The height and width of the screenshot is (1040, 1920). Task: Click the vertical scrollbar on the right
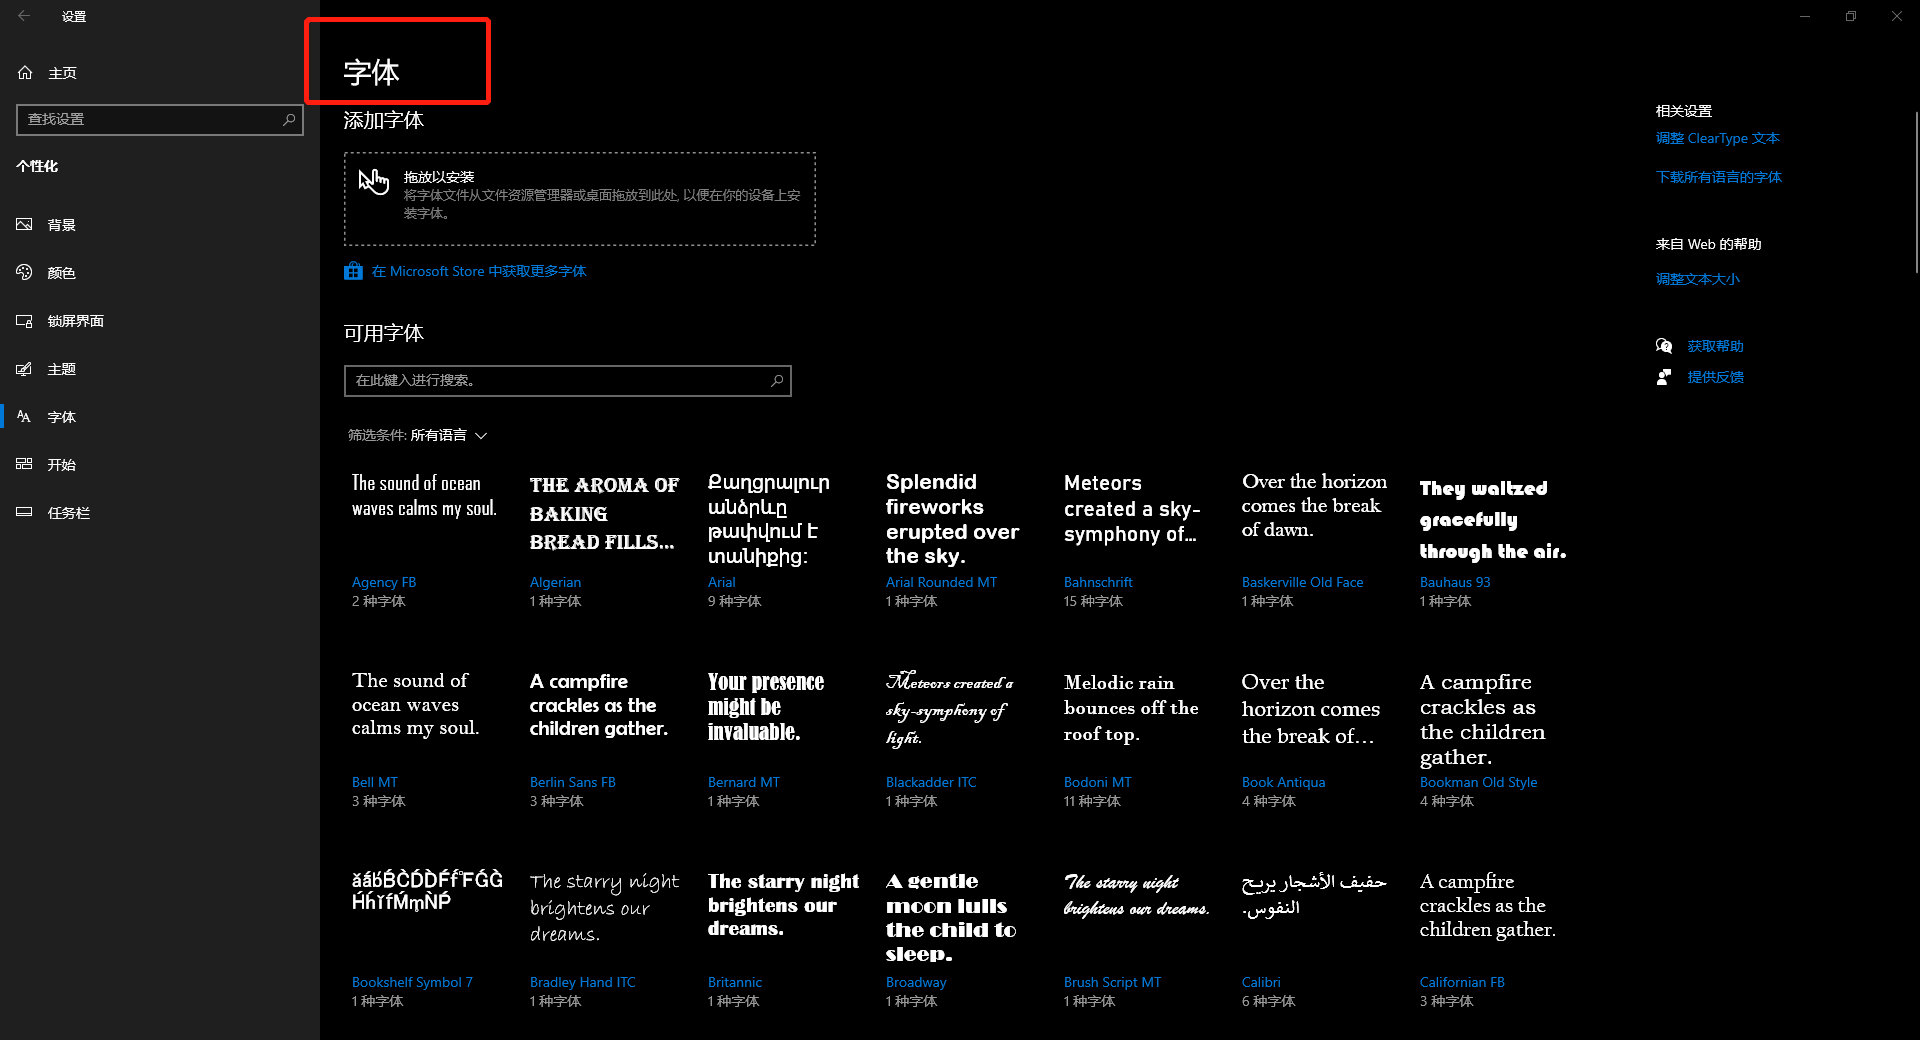pos(1915,190)
